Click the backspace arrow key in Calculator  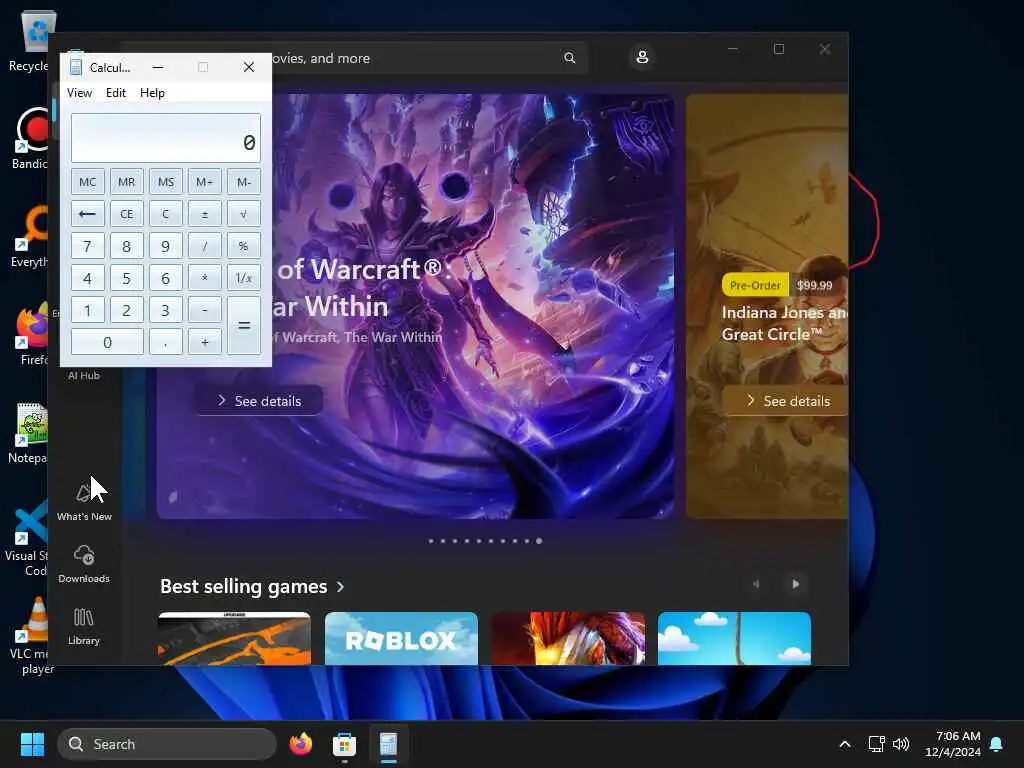pyautogui.click(x=88, y=214)
